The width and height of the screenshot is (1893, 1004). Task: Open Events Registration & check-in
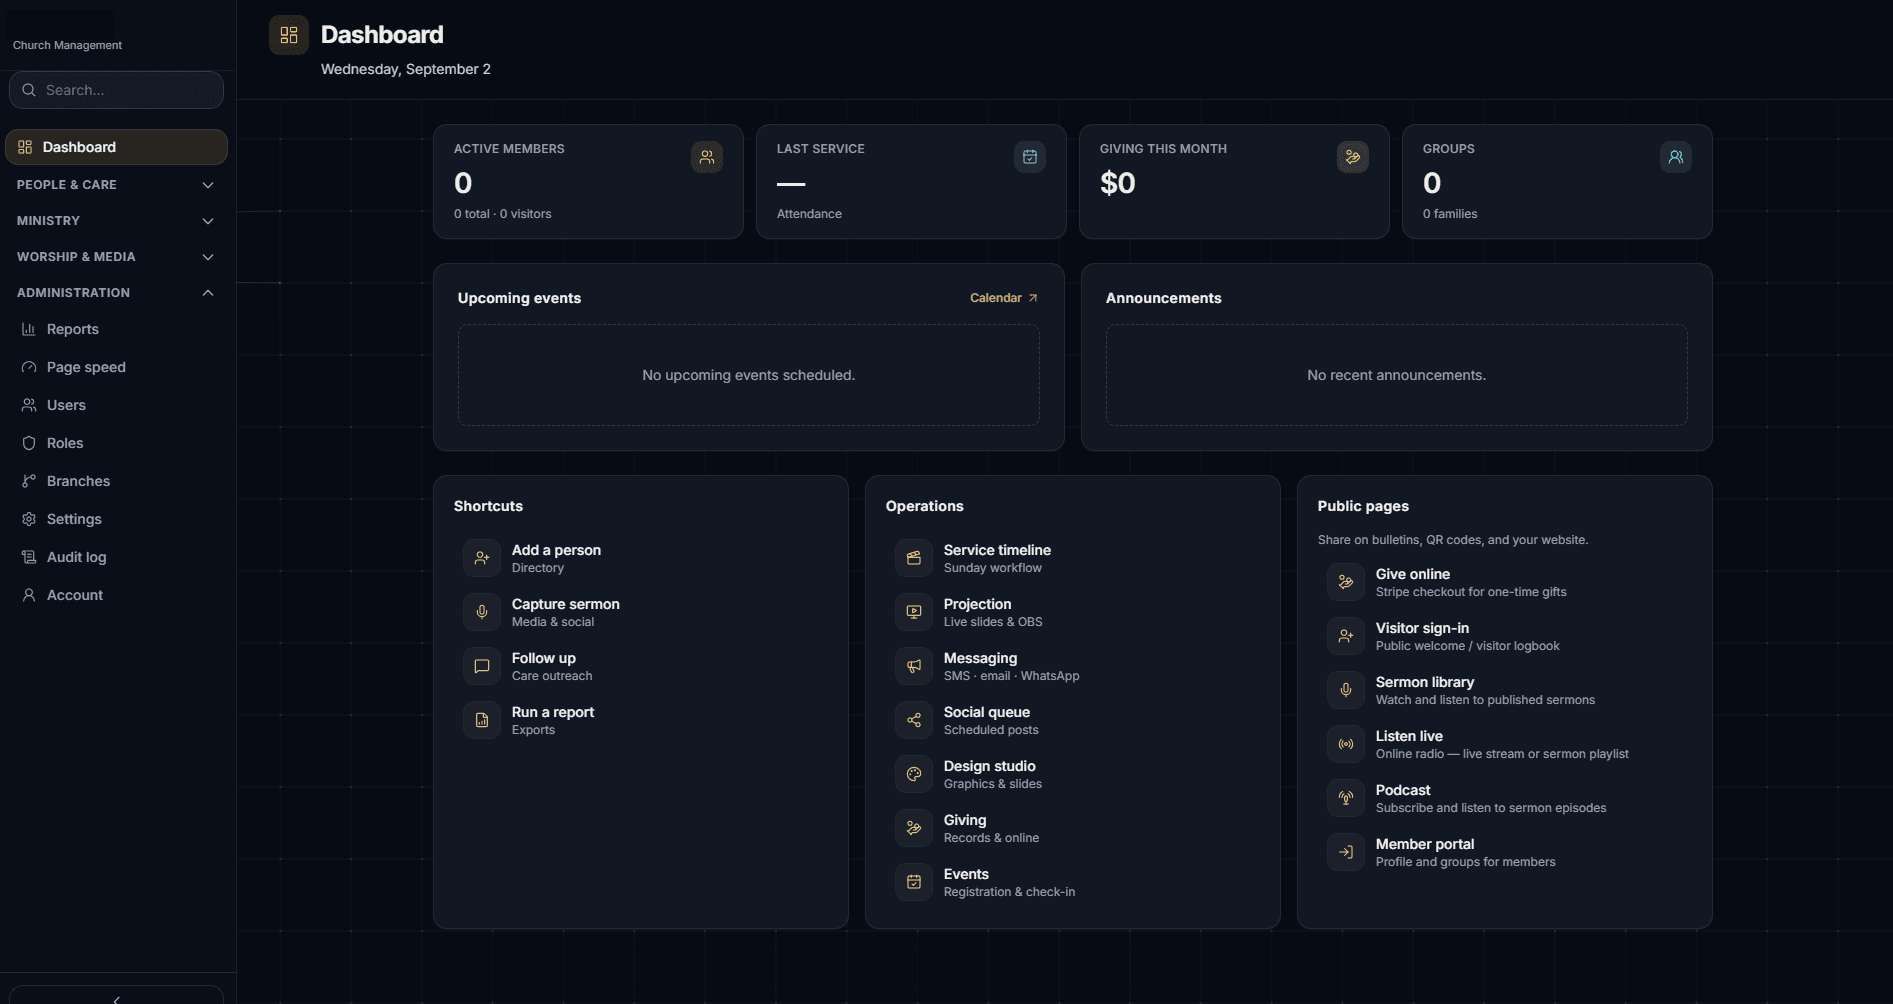pyautogui.click(x=1072, y=882)
